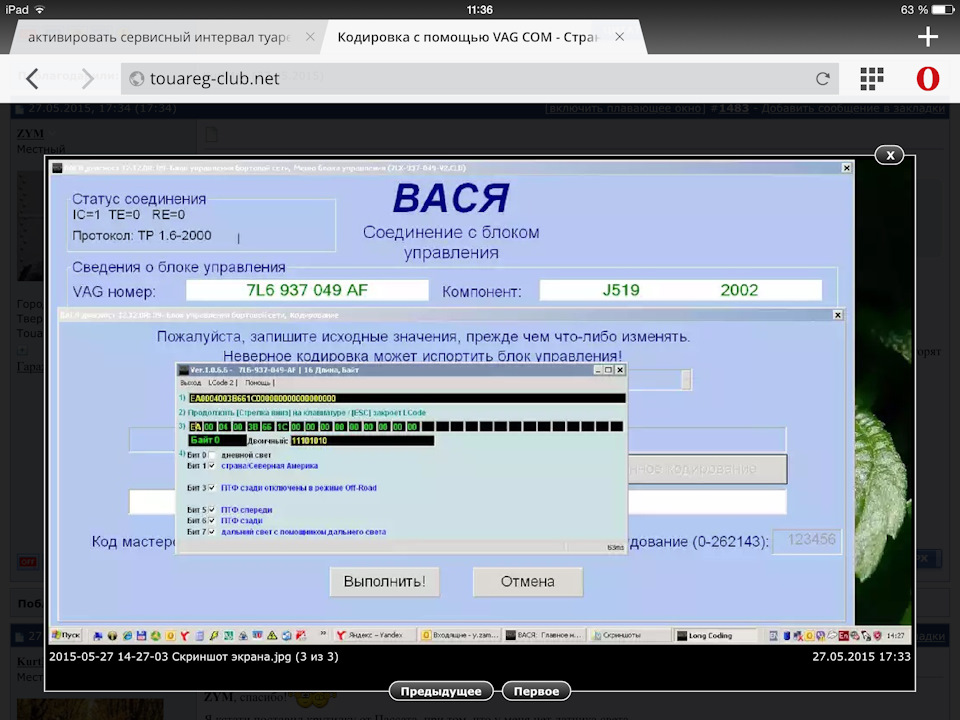Close the image lightbox with X
This screenshot has height=720, width=960.
click(888, 155)
